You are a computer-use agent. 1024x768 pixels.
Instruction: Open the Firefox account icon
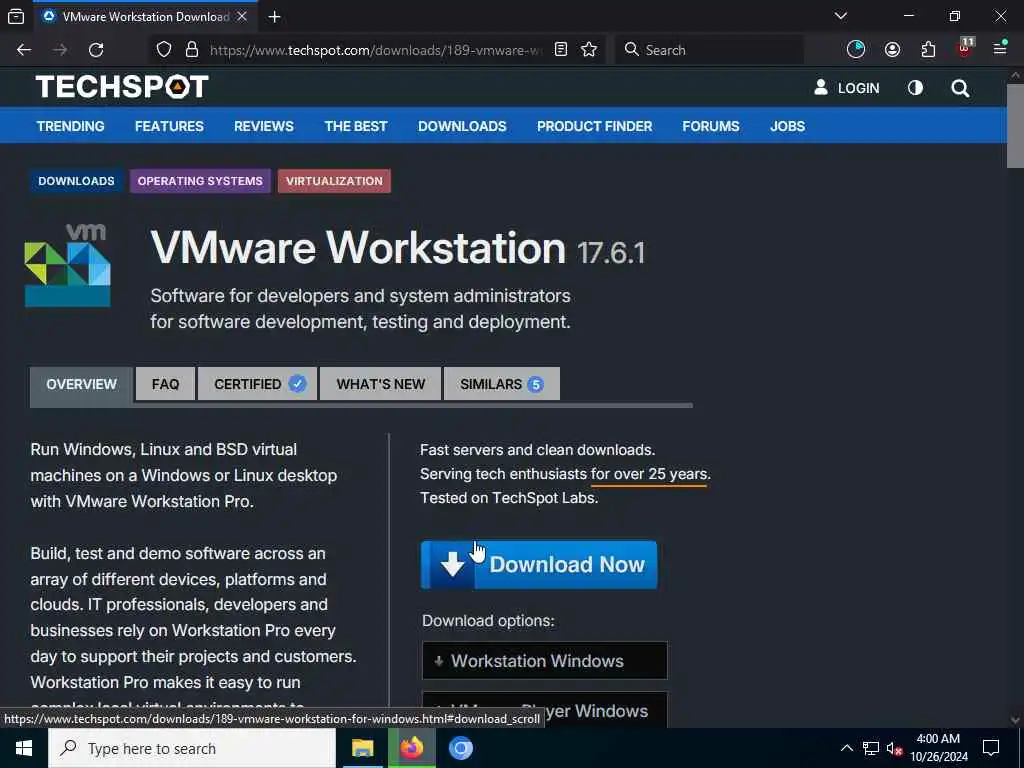tap(892, 50)
